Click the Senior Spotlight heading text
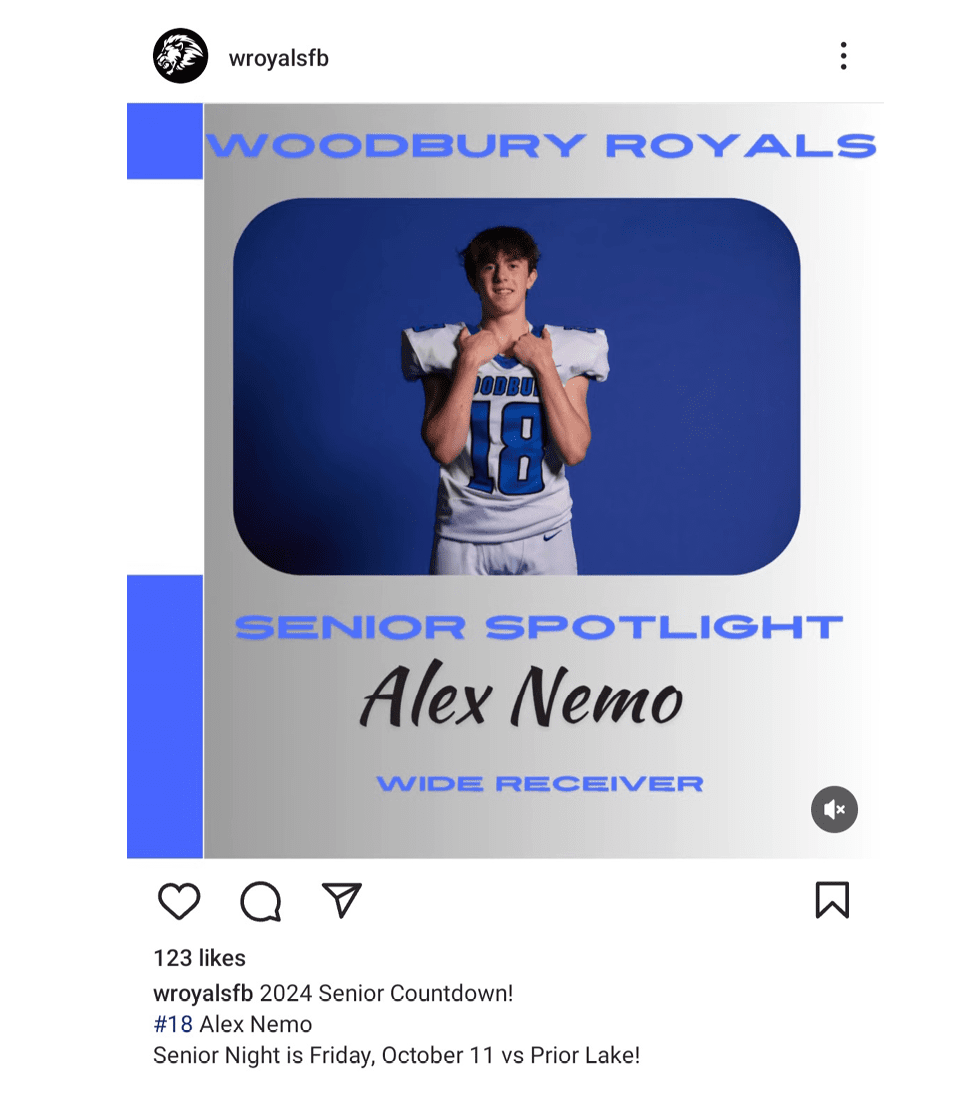 (x=539, y=628)
